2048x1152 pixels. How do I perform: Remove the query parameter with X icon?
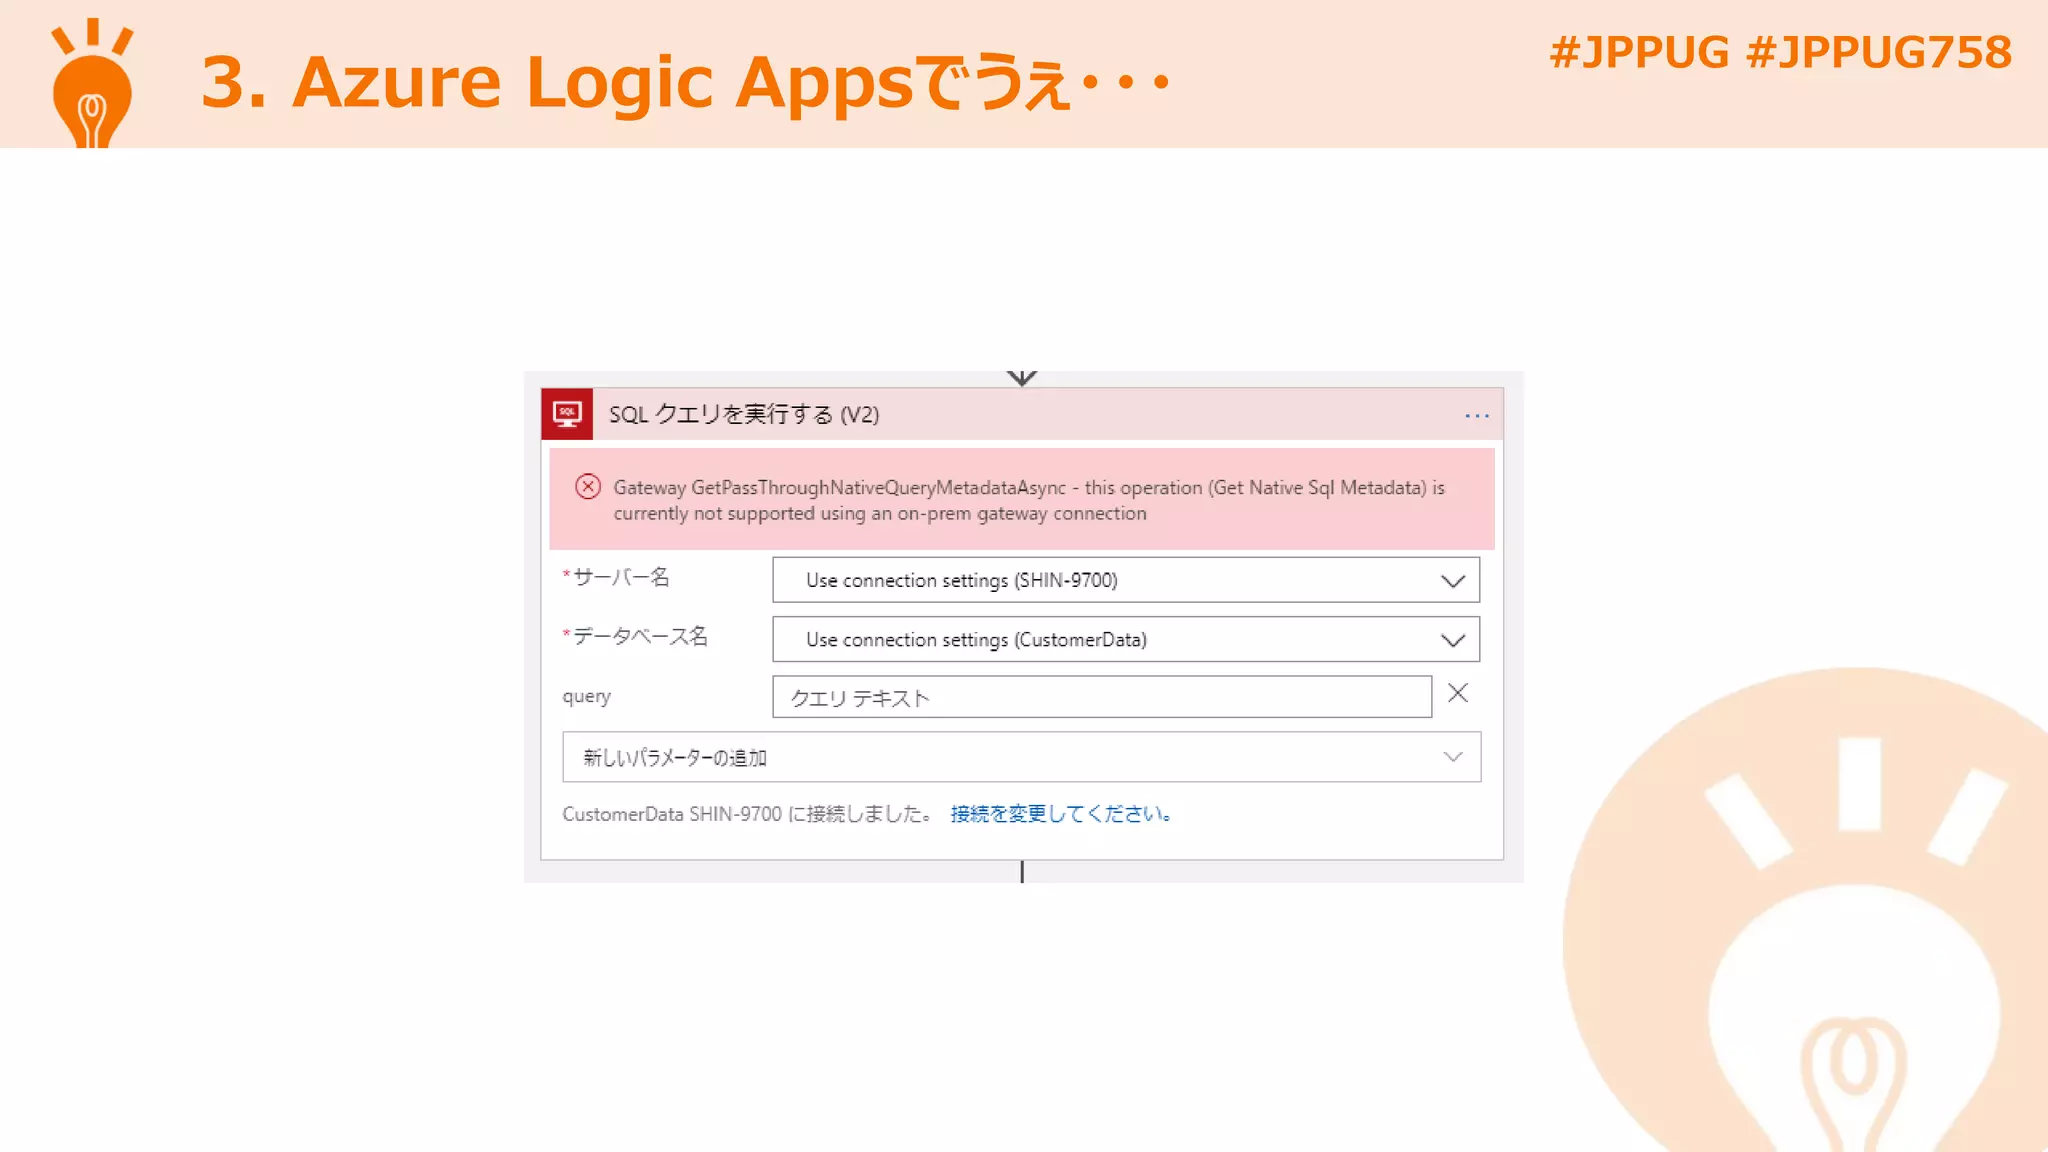(1458, 693)
